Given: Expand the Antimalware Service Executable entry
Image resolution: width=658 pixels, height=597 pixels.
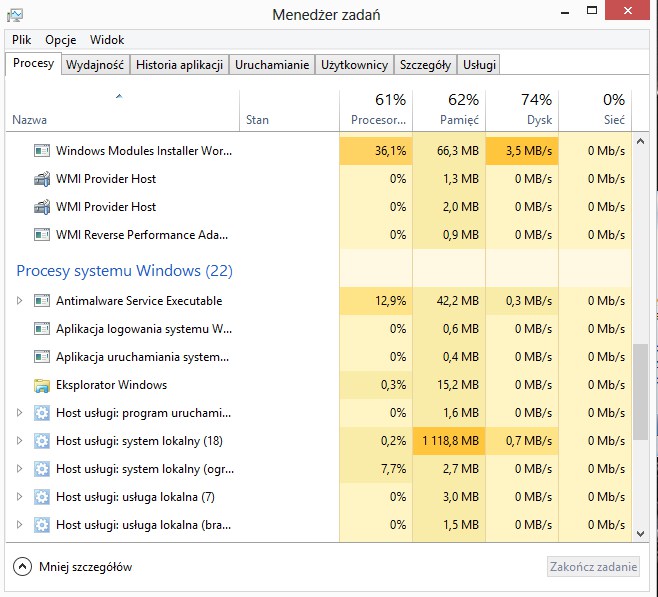Looking at the screenshot, I should [x=19, y=301].
